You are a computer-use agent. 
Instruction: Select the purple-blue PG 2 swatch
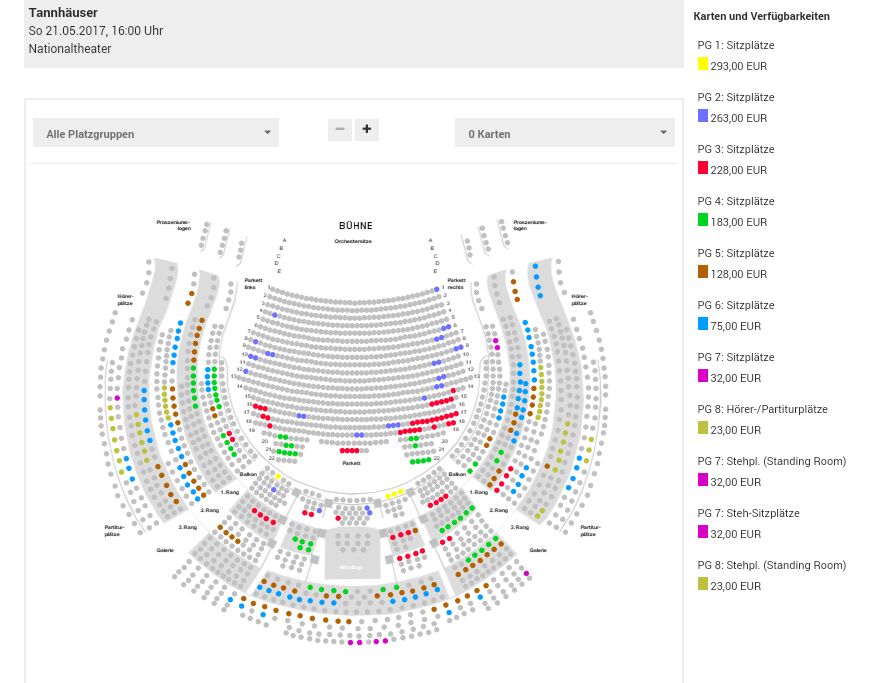pyautogui.click(x=703, y=115)
